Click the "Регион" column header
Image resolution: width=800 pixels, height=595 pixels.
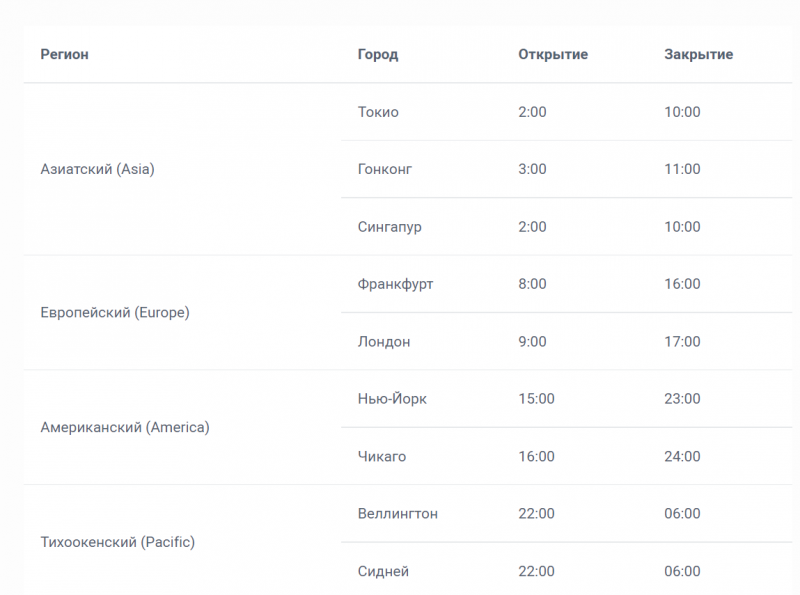pos(64,54)
